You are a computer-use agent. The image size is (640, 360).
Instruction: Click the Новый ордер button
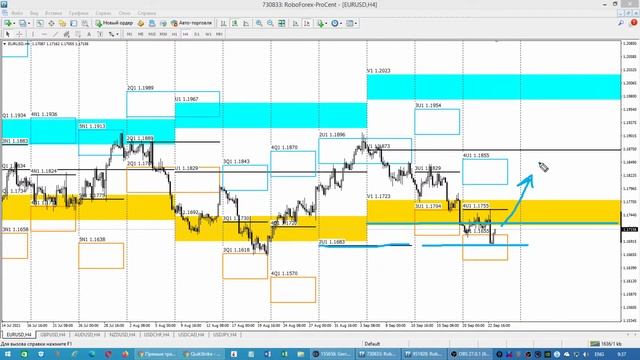[x=114, y=23]
